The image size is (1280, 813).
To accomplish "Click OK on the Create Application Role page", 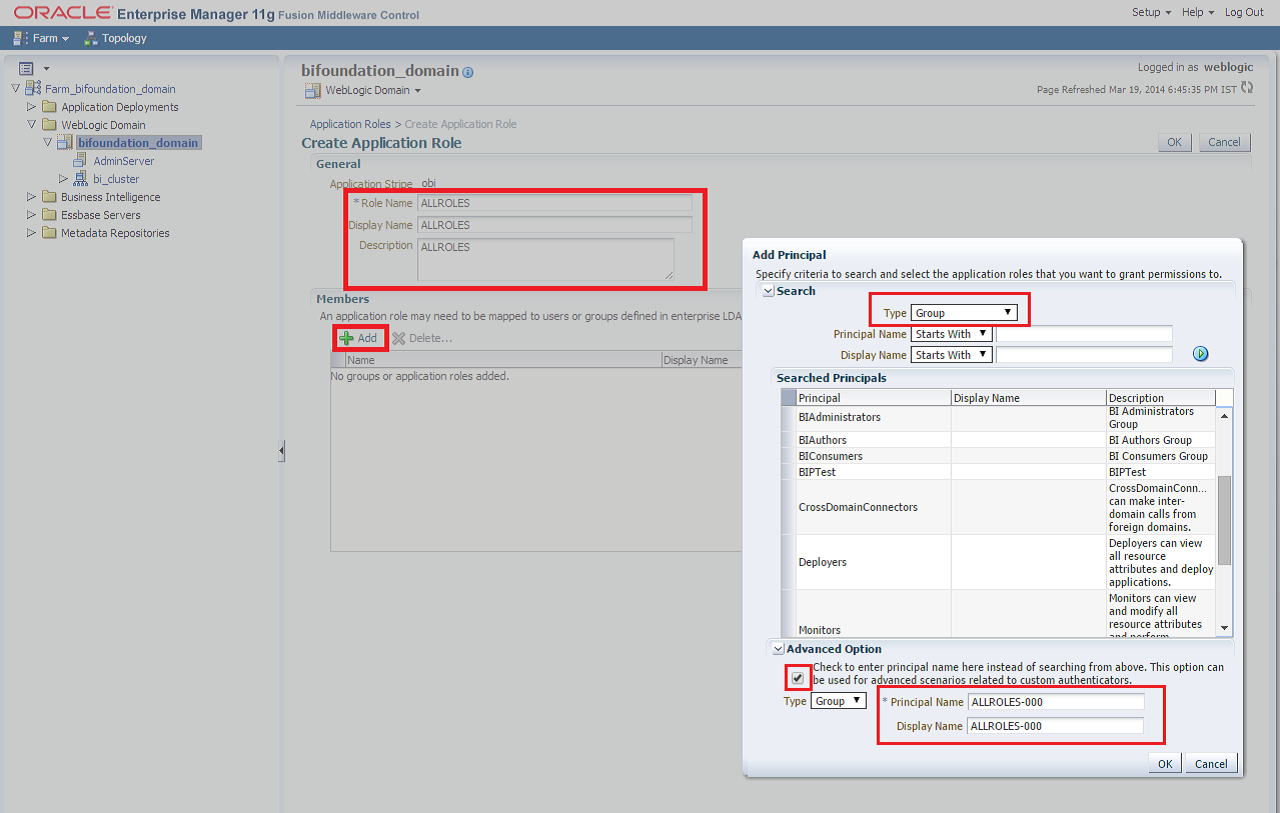I will point(1174,142).
